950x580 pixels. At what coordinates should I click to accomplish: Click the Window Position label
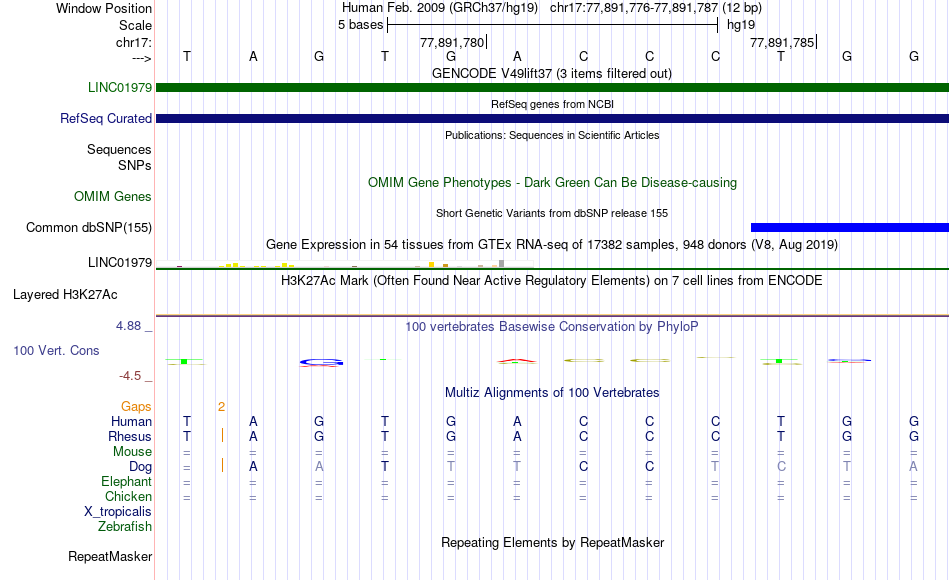coord(104,8)
